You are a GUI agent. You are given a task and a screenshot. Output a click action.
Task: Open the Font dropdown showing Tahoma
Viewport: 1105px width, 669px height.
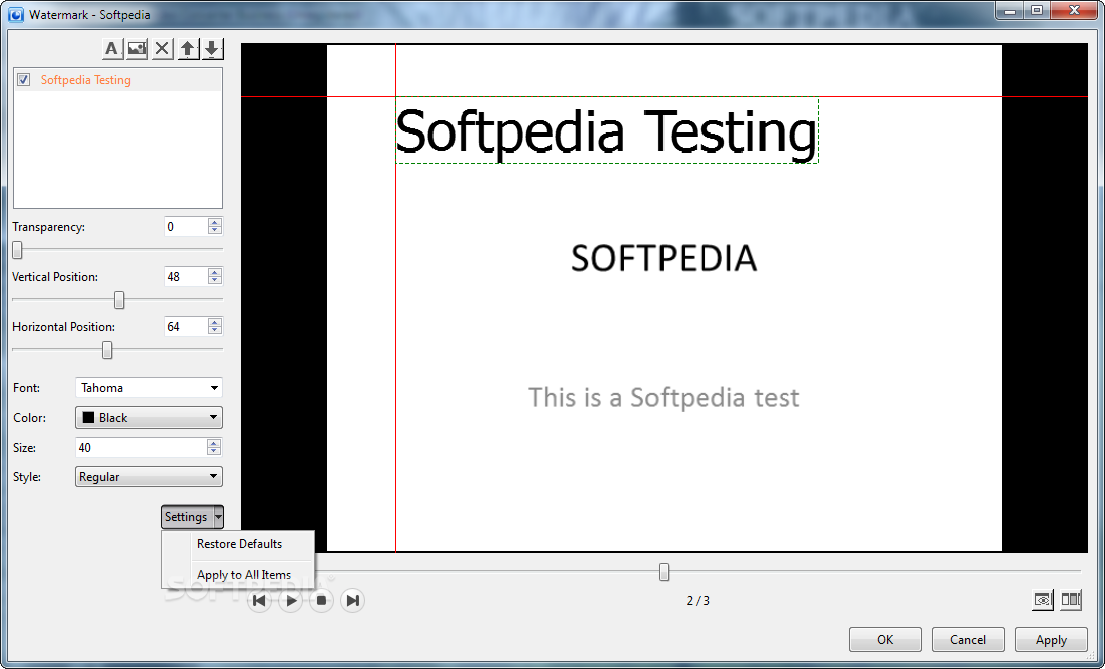[x=149, y=388]
